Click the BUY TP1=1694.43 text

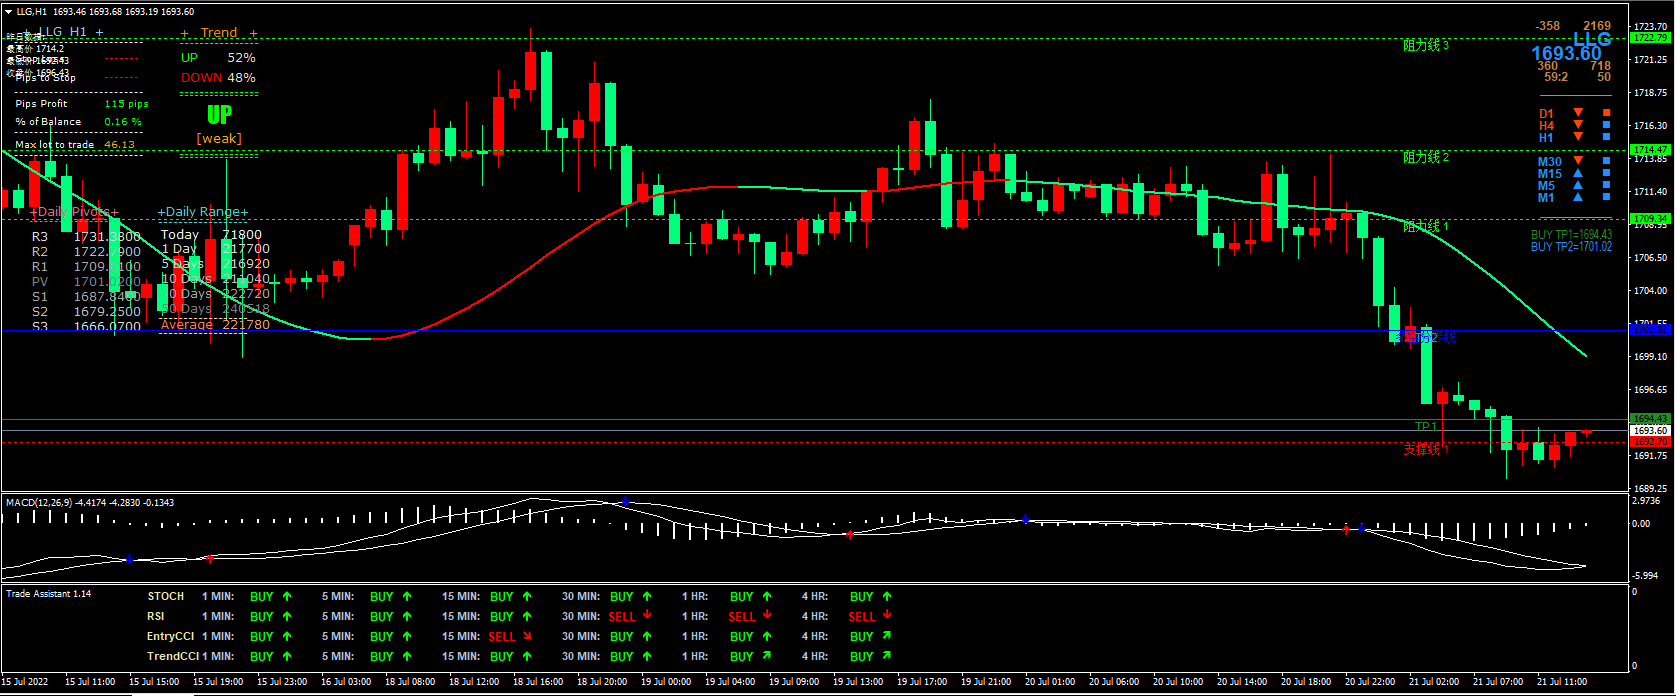point(1571,235)
